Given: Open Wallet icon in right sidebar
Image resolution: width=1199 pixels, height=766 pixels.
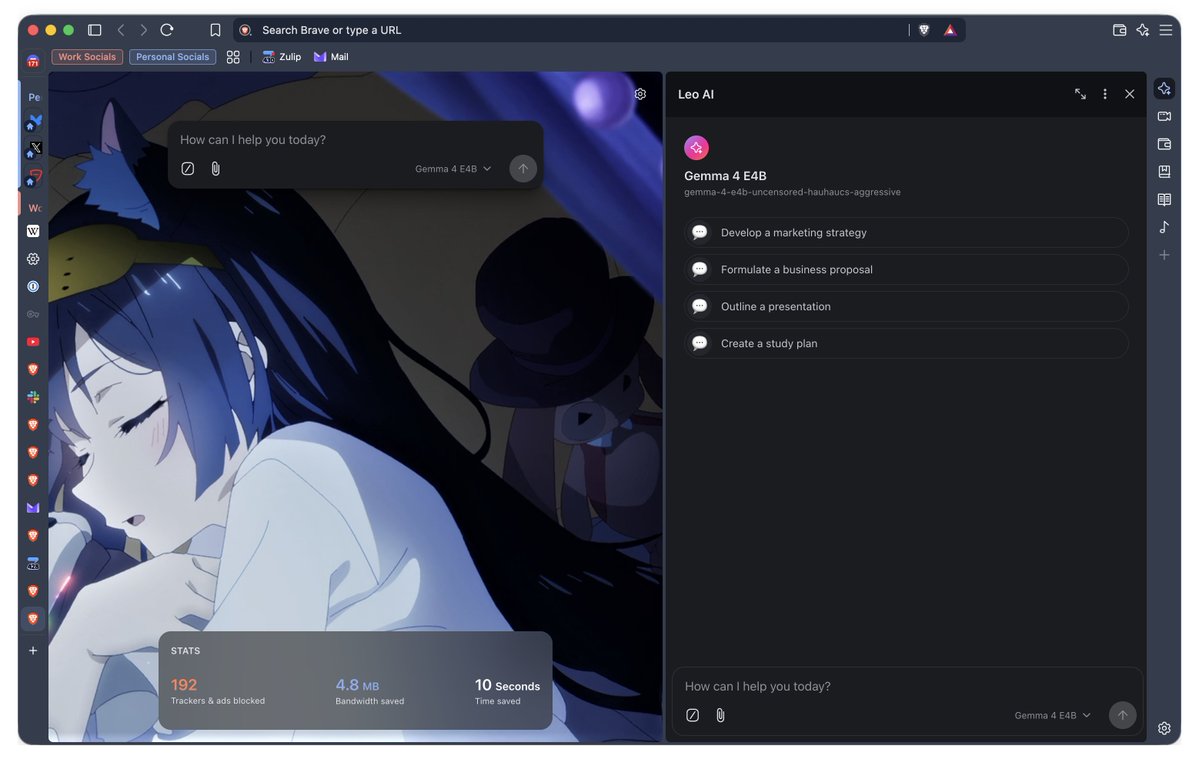Looking at the screenshot, I should (1164, 144).
